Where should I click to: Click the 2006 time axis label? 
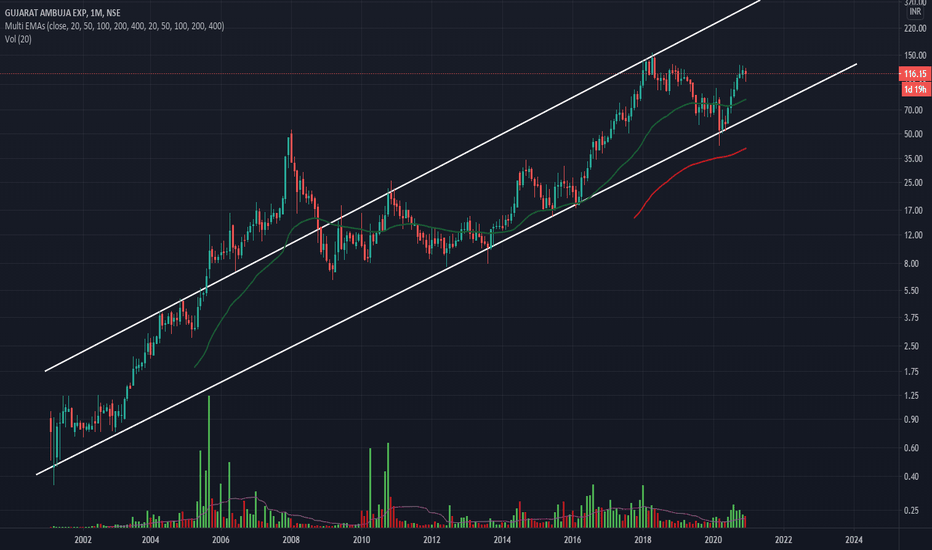pyautogui.click(x=221, y=540)
